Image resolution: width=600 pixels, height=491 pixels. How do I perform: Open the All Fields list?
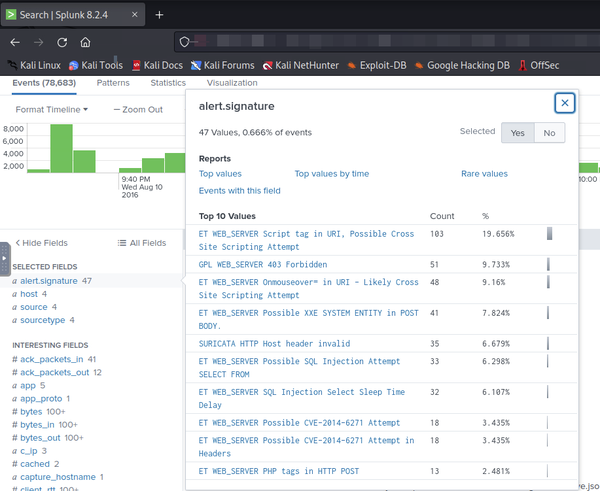(x=141, y=243)
